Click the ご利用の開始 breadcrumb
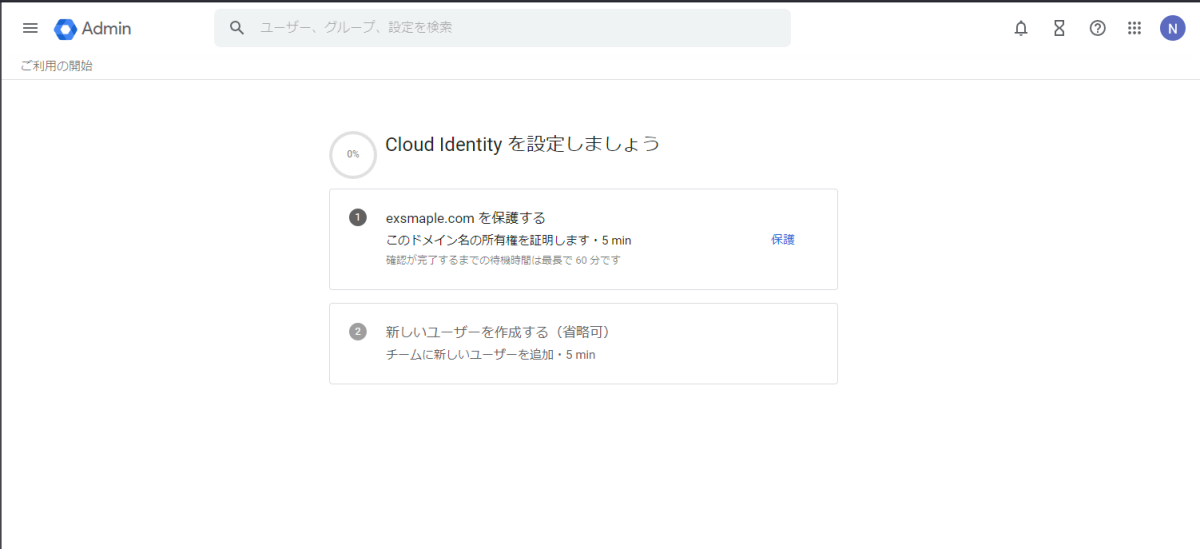This screenshot has width=1200, height=549. click(x=56, y=66)
